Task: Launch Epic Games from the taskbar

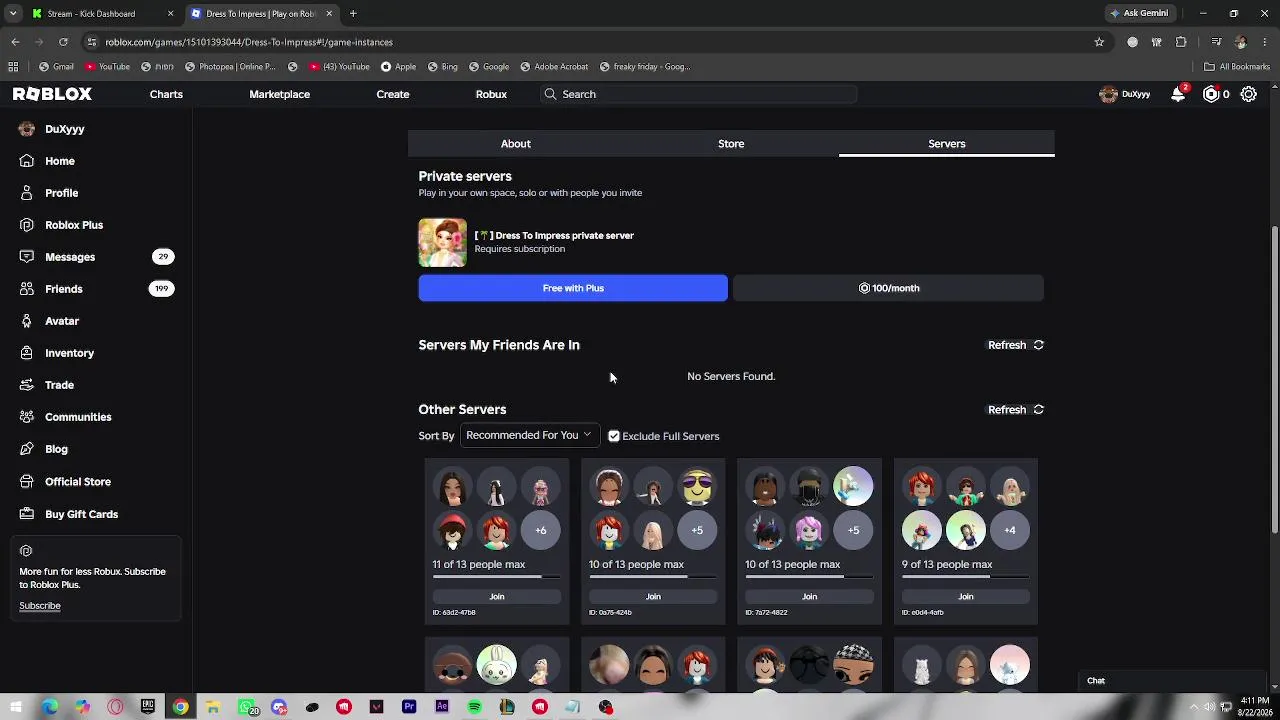Action: point(148,707)
